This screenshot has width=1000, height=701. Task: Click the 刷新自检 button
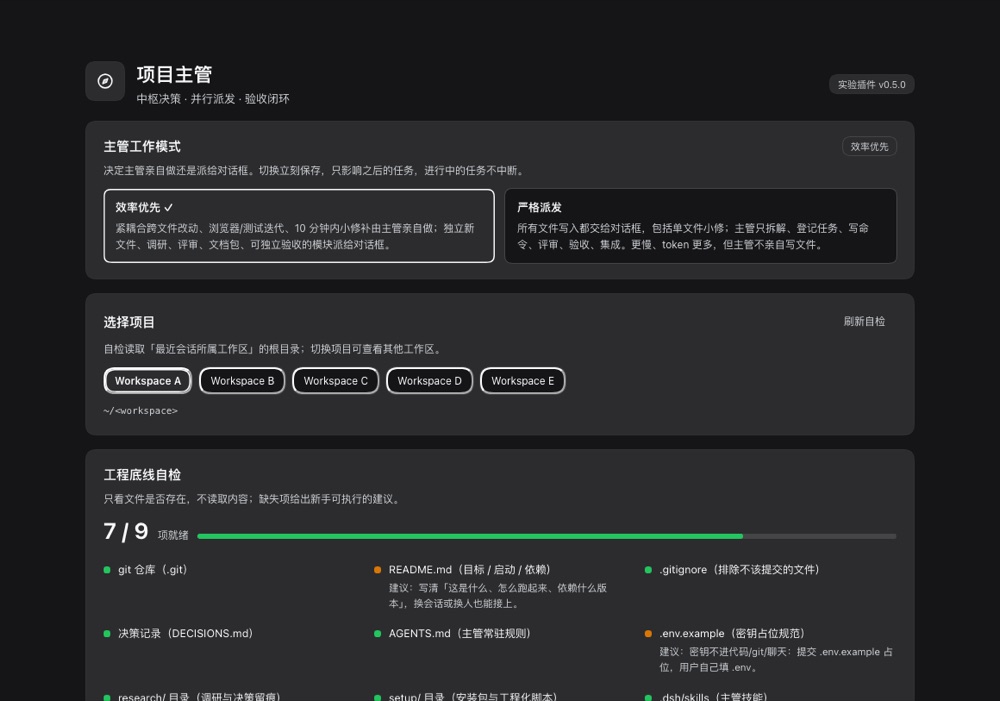coord(864,321)
